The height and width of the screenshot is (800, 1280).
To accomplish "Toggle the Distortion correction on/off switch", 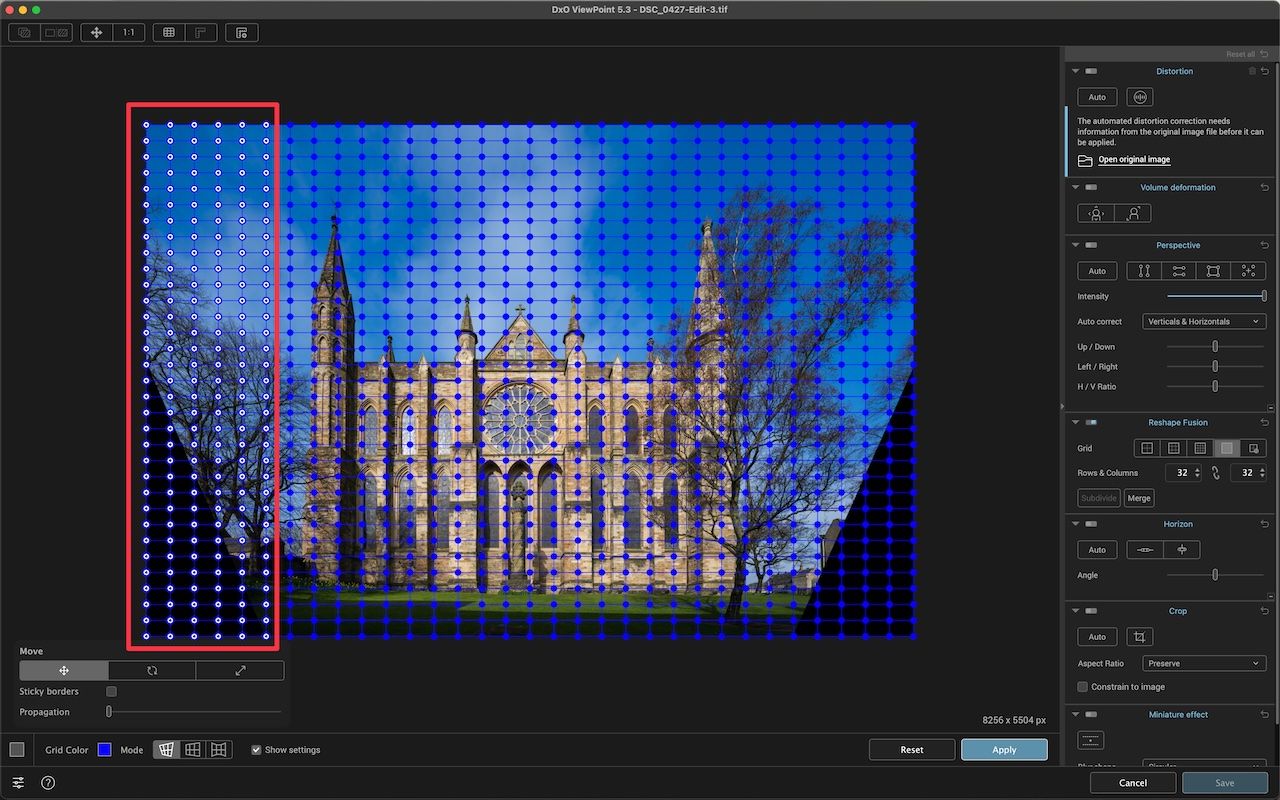I will tap(1091, 71).
